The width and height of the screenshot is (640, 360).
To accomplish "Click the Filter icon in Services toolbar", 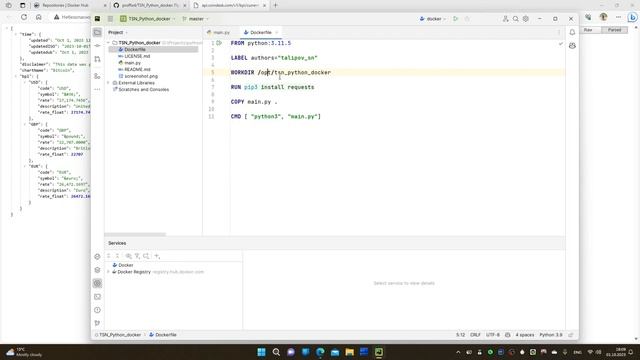I will tap(137, 256).
